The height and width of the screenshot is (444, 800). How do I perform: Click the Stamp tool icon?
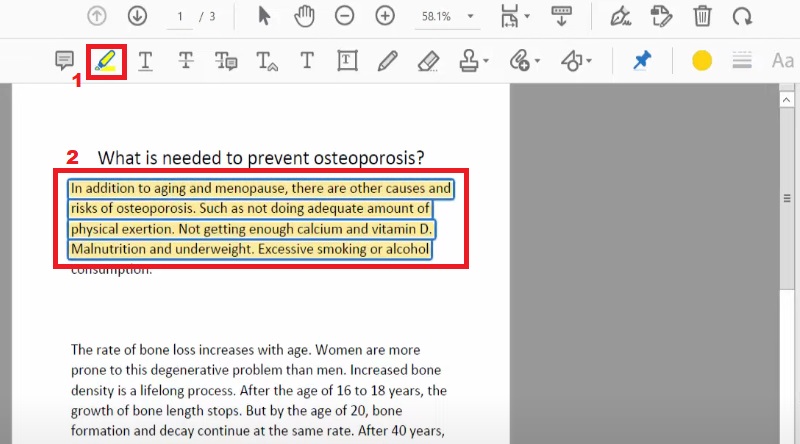tap(469, 61)
